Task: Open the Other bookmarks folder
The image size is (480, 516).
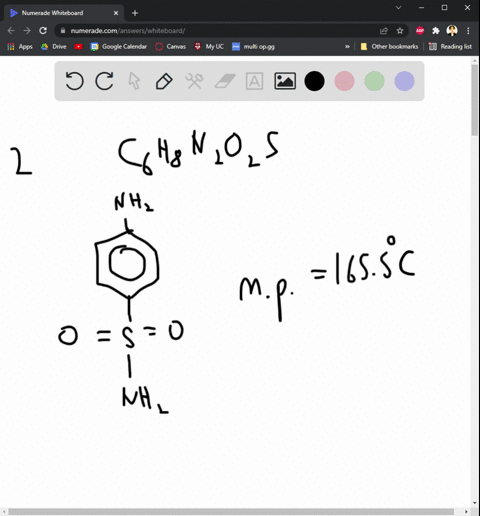Action: 389,47
